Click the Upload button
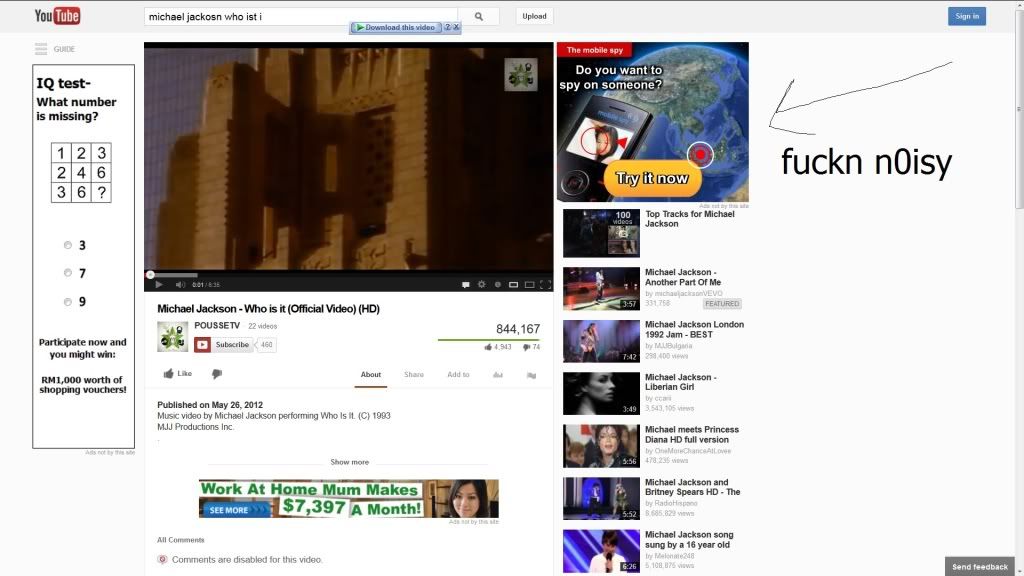1024x576 pixels. (x=534, y=16)
